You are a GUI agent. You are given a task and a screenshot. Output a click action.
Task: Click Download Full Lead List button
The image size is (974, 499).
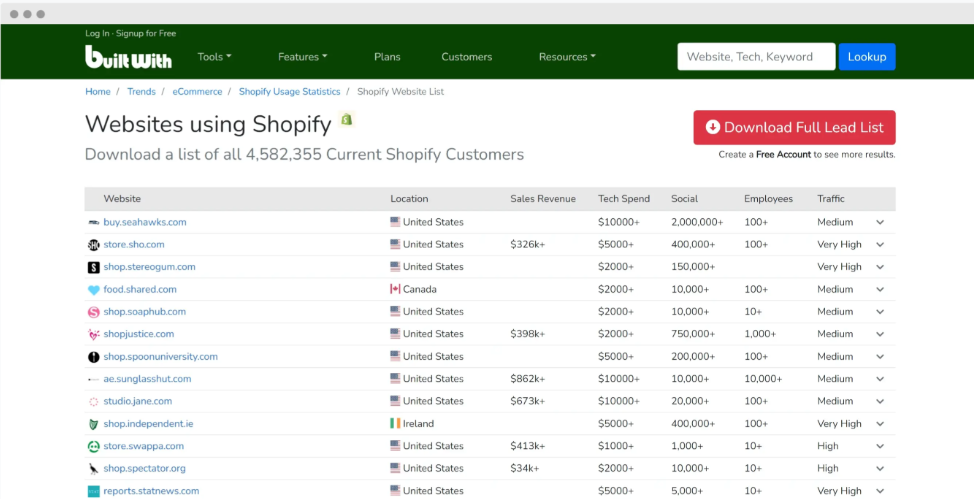coord(794,127)
